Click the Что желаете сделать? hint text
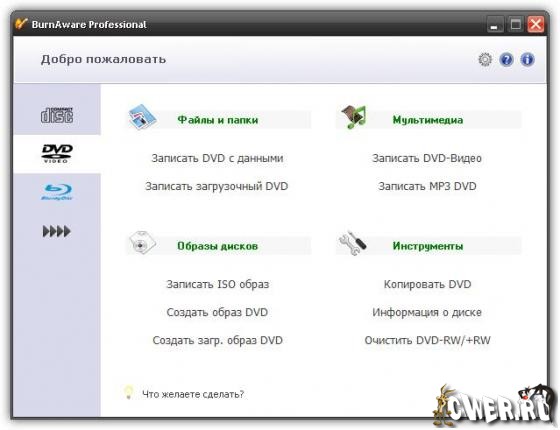 (193, 394)
